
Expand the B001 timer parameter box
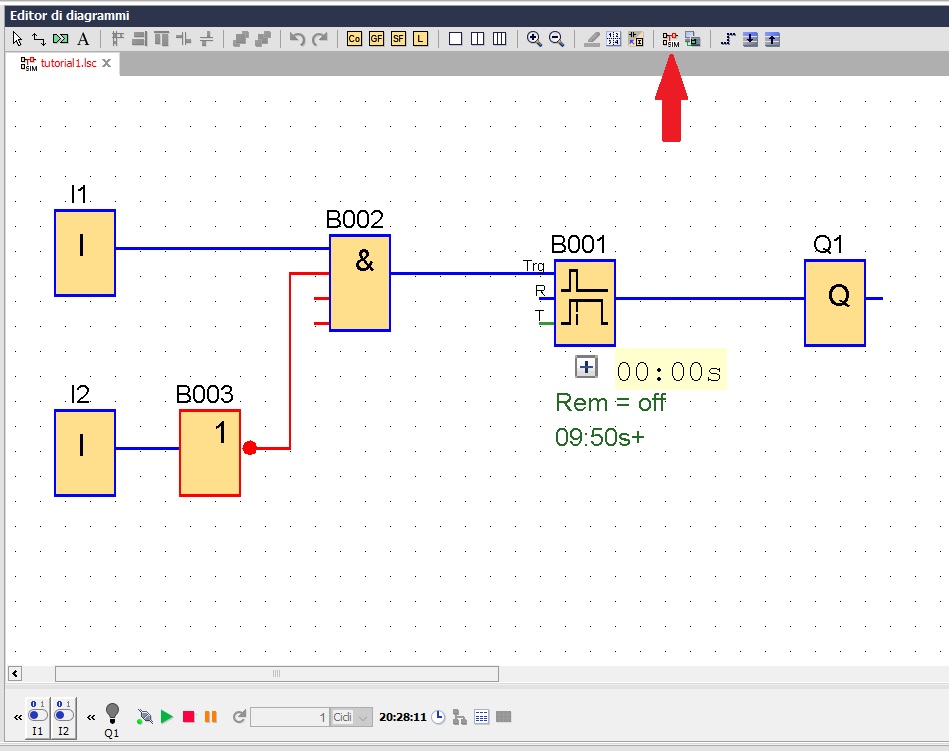(587, 367)
